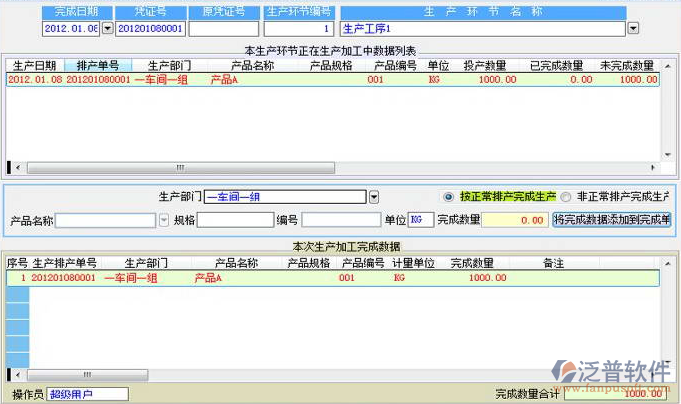Click the 操作员 field showing 超级用户
This screenshot has height=404, width=681.
pos(88,394)
